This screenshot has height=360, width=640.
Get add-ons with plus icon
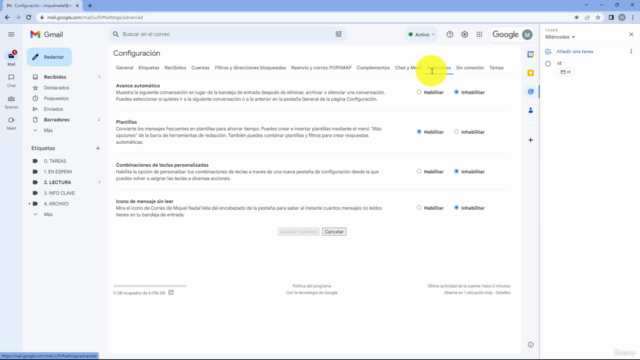pyautogui.click(x=530, y=140)
